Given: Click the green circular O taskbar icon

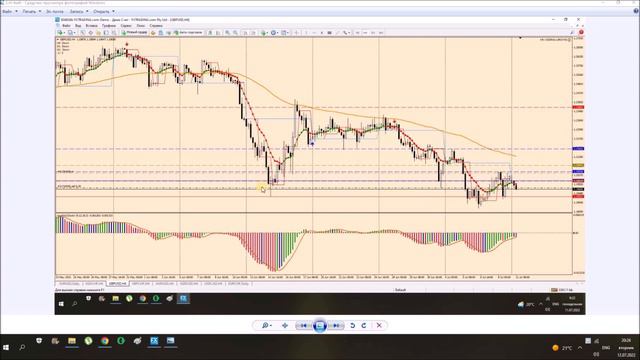Looking at the screenshot, I should pos(121,341).
